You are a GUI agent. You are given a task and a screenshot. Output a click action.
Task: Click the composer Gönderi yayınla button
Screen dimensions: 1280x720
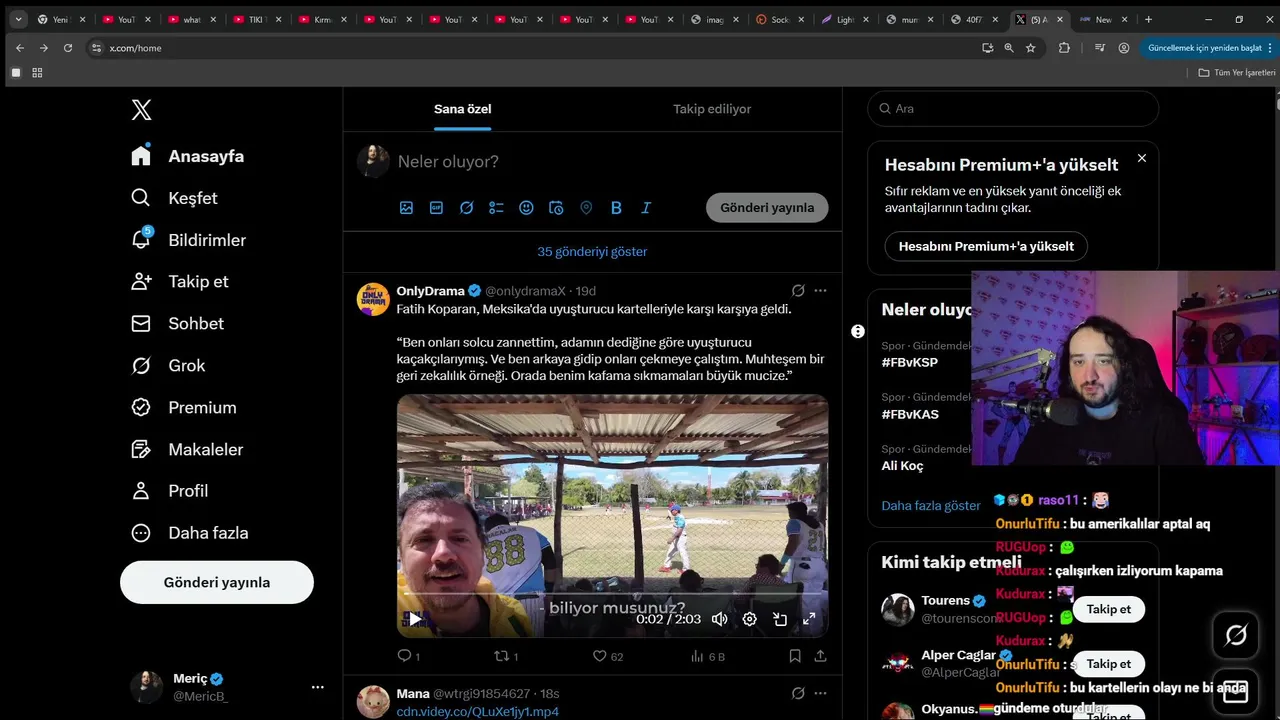click(x=767, y=208)
